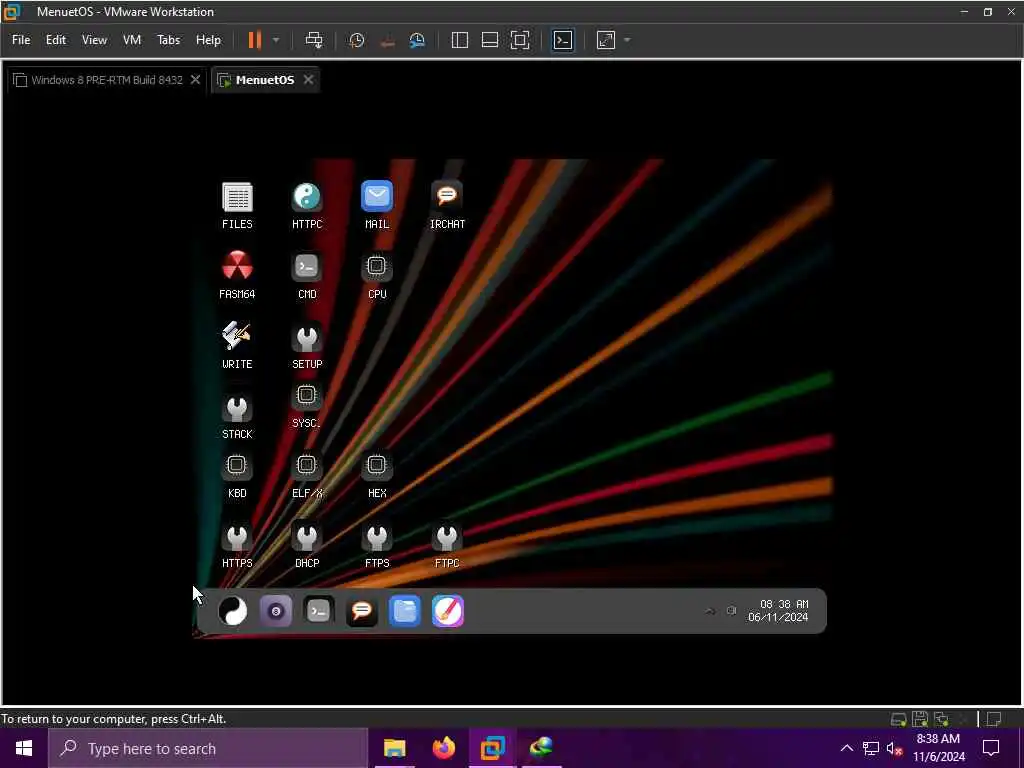Open the snapshot manager
This screenshot has width=1024, height=768.
tap(417, 40)
